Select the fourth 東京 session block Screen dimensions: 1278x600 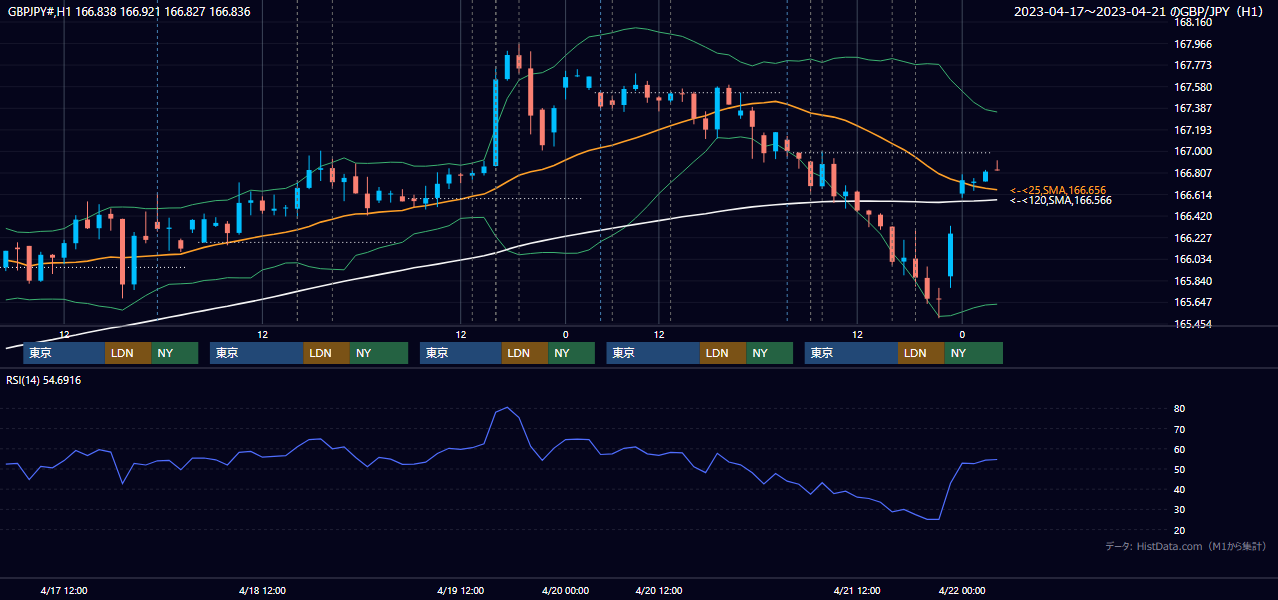coord(653,353)
